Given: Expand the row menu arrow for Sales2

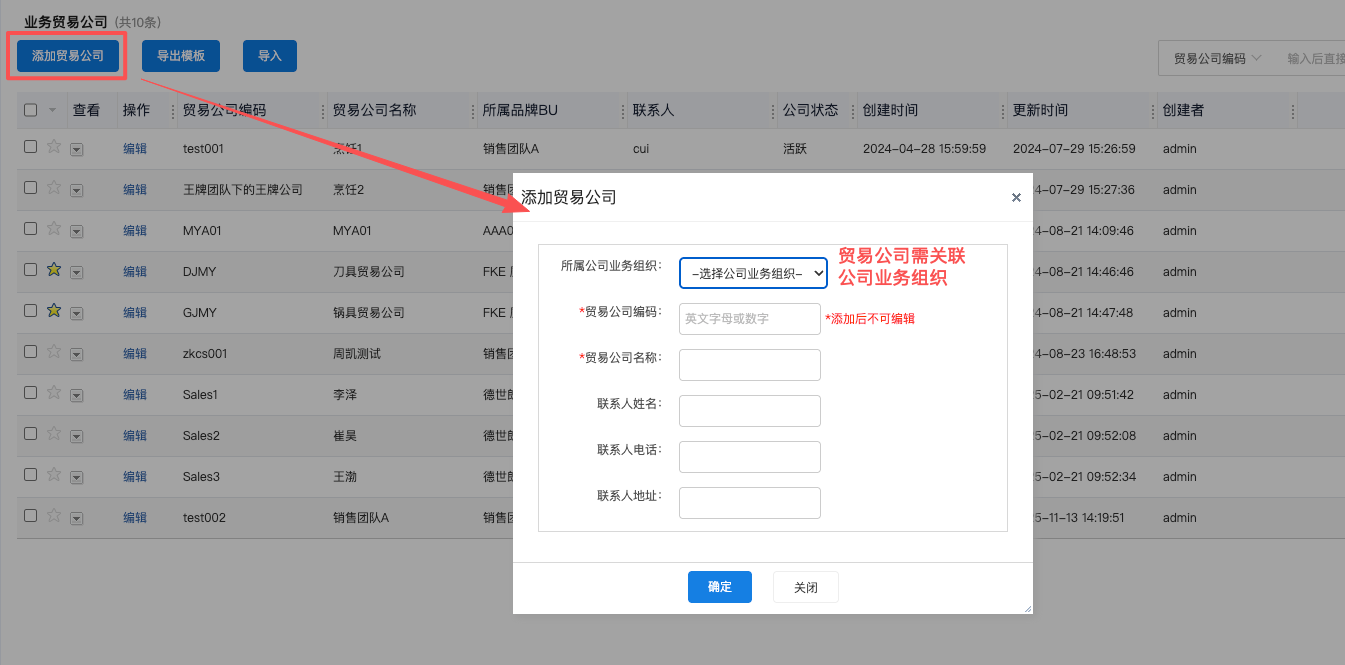Looking at the screenshot, I should [x=77, y=436].
